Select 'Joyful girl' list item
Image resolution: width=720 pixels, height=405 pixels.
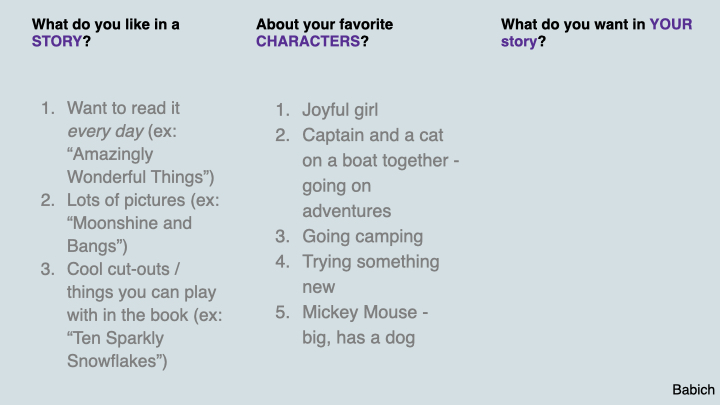pos(327,110)
